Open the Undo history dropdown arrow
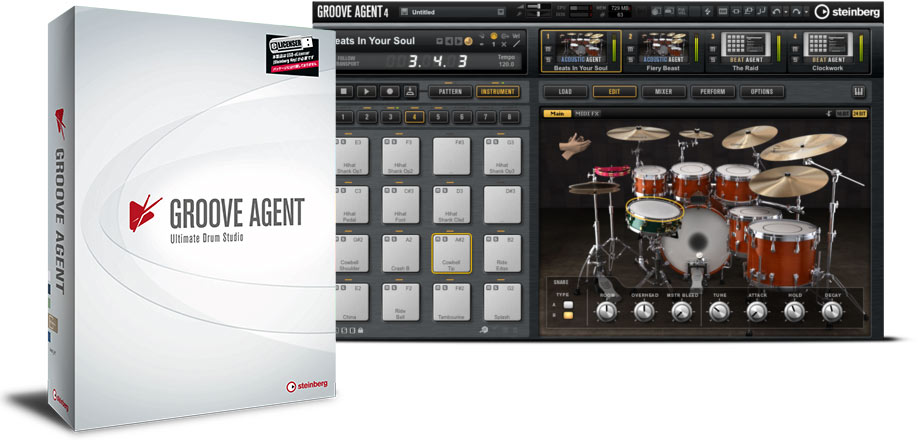This screenshot has height=440, width=920. pyautogui.click(x=786, y=12)
